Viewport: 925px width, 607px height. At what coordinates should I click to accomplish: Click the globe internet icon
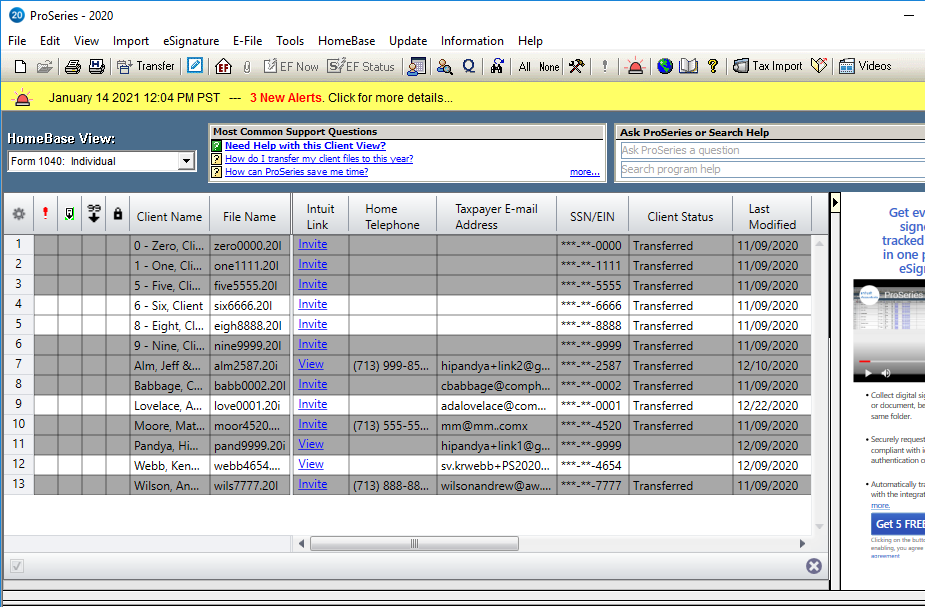pos(665,66)
